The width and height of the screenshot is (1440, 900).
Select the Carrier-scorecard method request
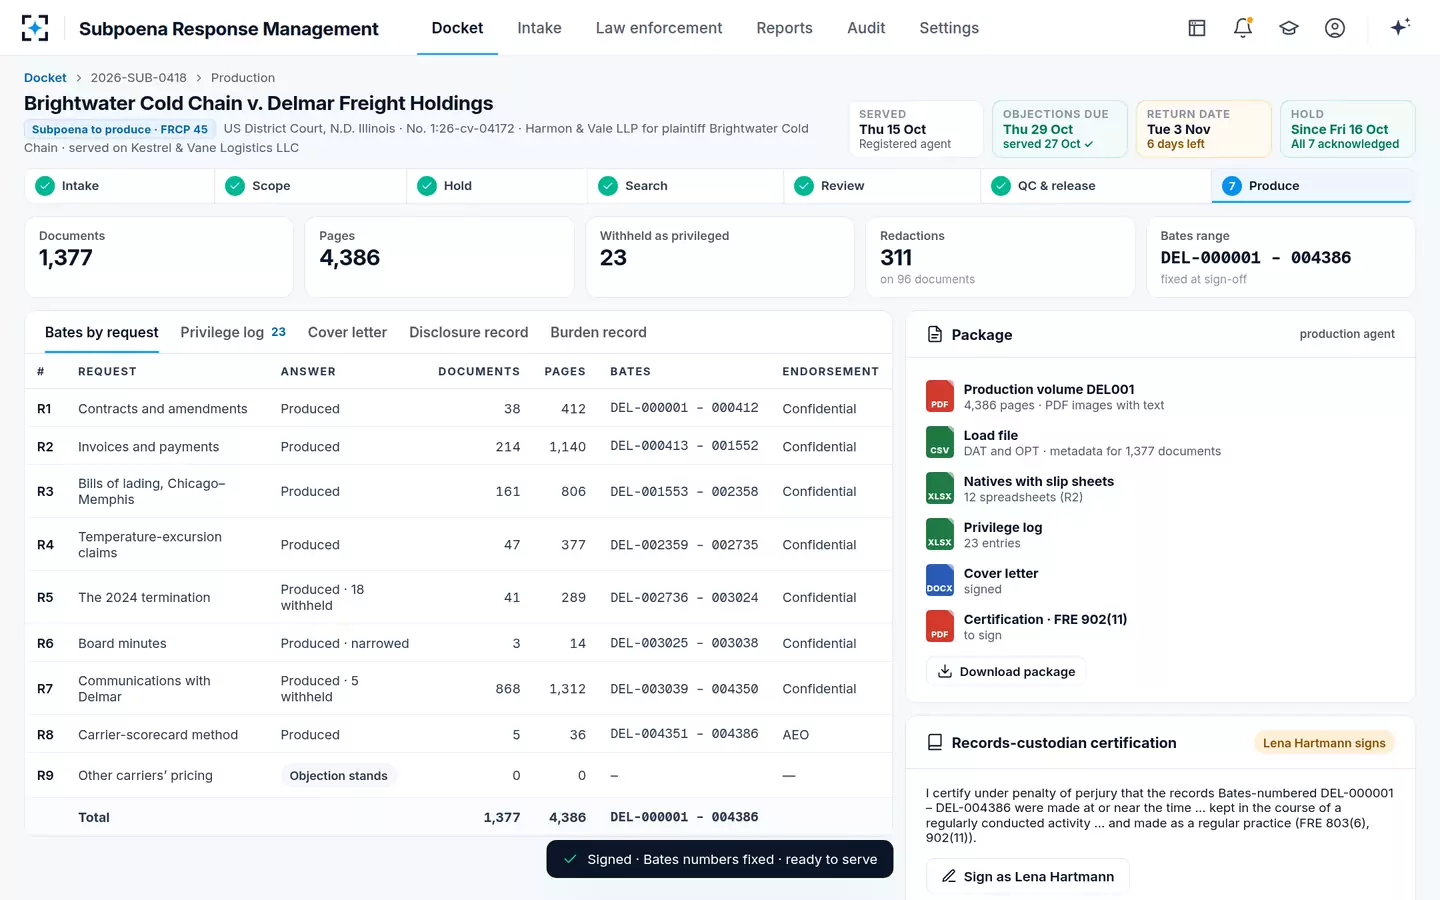pos(458,734)
